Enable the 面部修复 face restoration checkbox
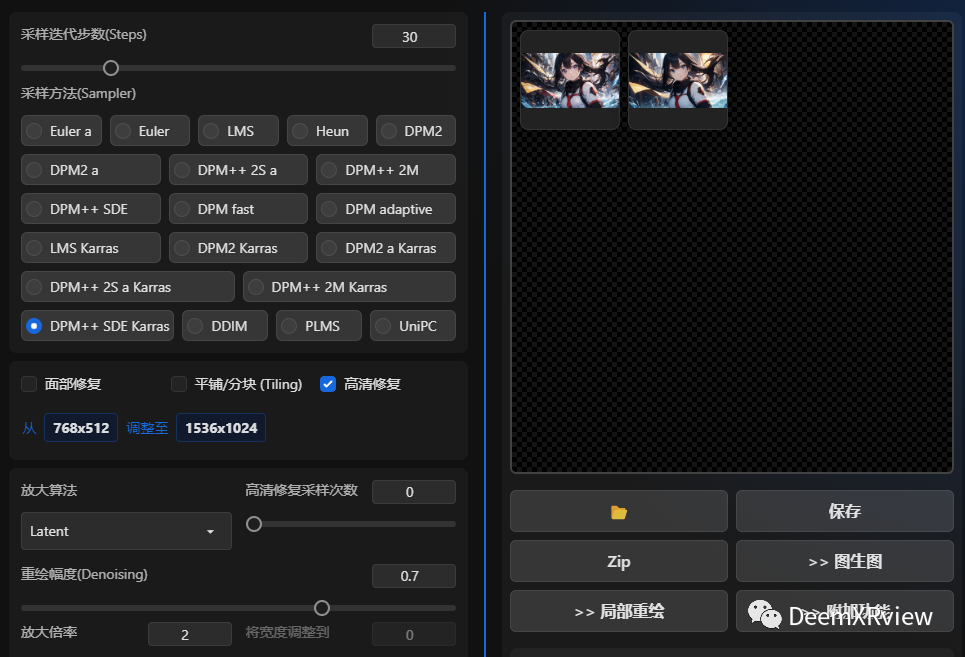 [x=28, y=384]
